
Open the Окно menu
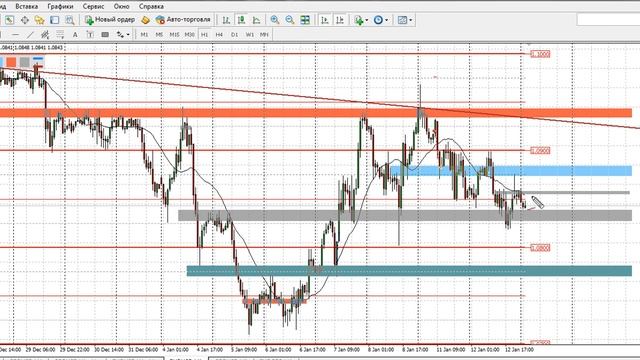(x=122, y=7)
